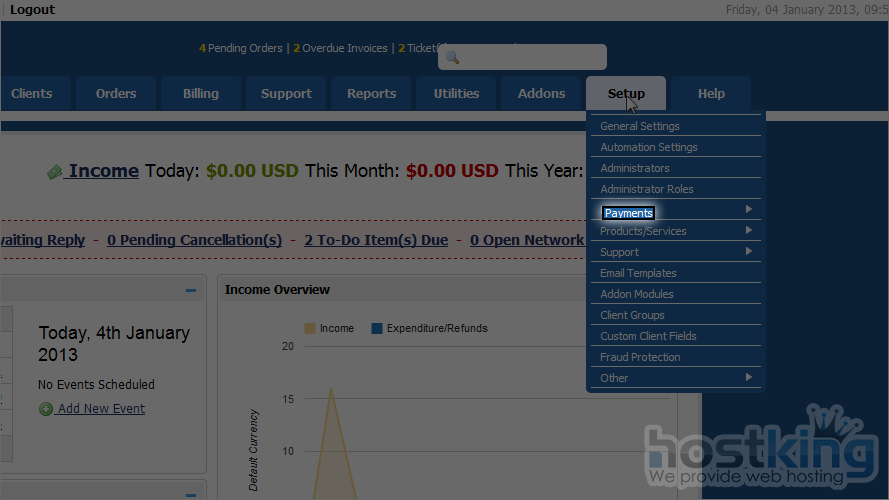Open General Settings from Setup menu
This screenshot has height=500, width=889.
coord(639,126)
